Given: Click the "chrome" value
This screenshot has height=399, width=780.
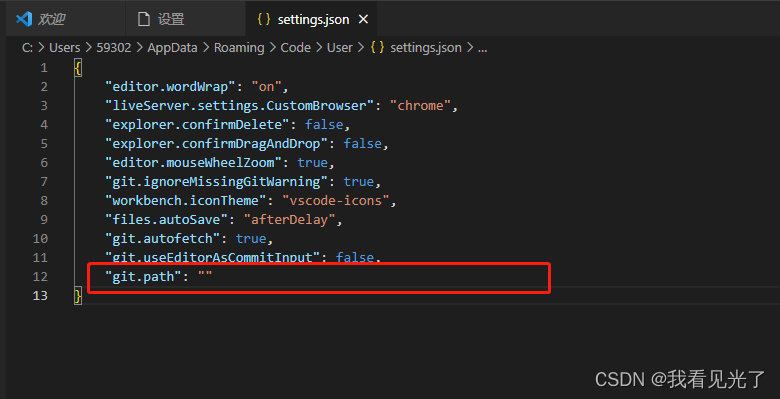Looking at the screenshot, I should (x=420, y=105).
